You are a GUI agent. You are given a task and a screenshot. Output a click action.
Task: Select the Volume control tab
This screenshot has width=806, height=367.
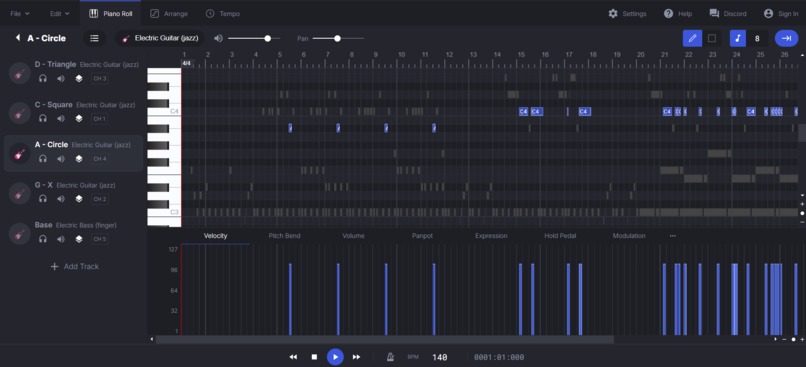[353, 236]
